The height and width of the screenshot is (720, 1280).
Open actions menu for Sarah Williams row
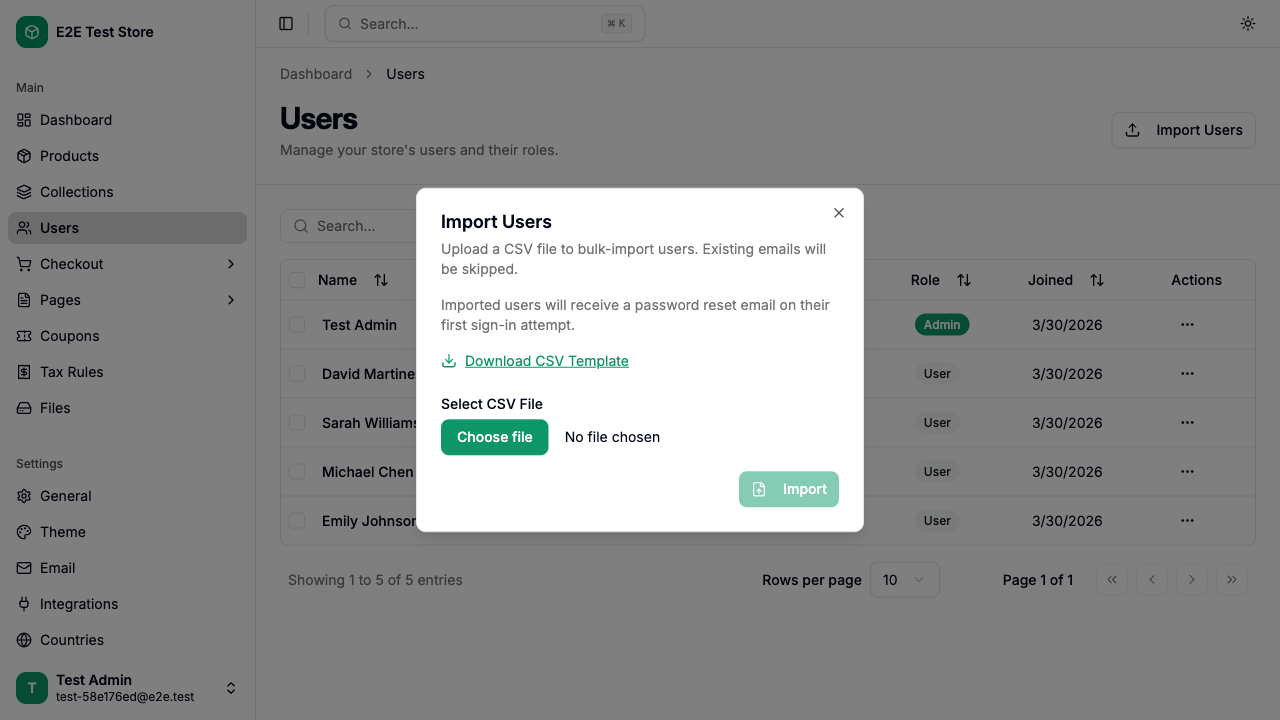click(x=1187, y=423)
